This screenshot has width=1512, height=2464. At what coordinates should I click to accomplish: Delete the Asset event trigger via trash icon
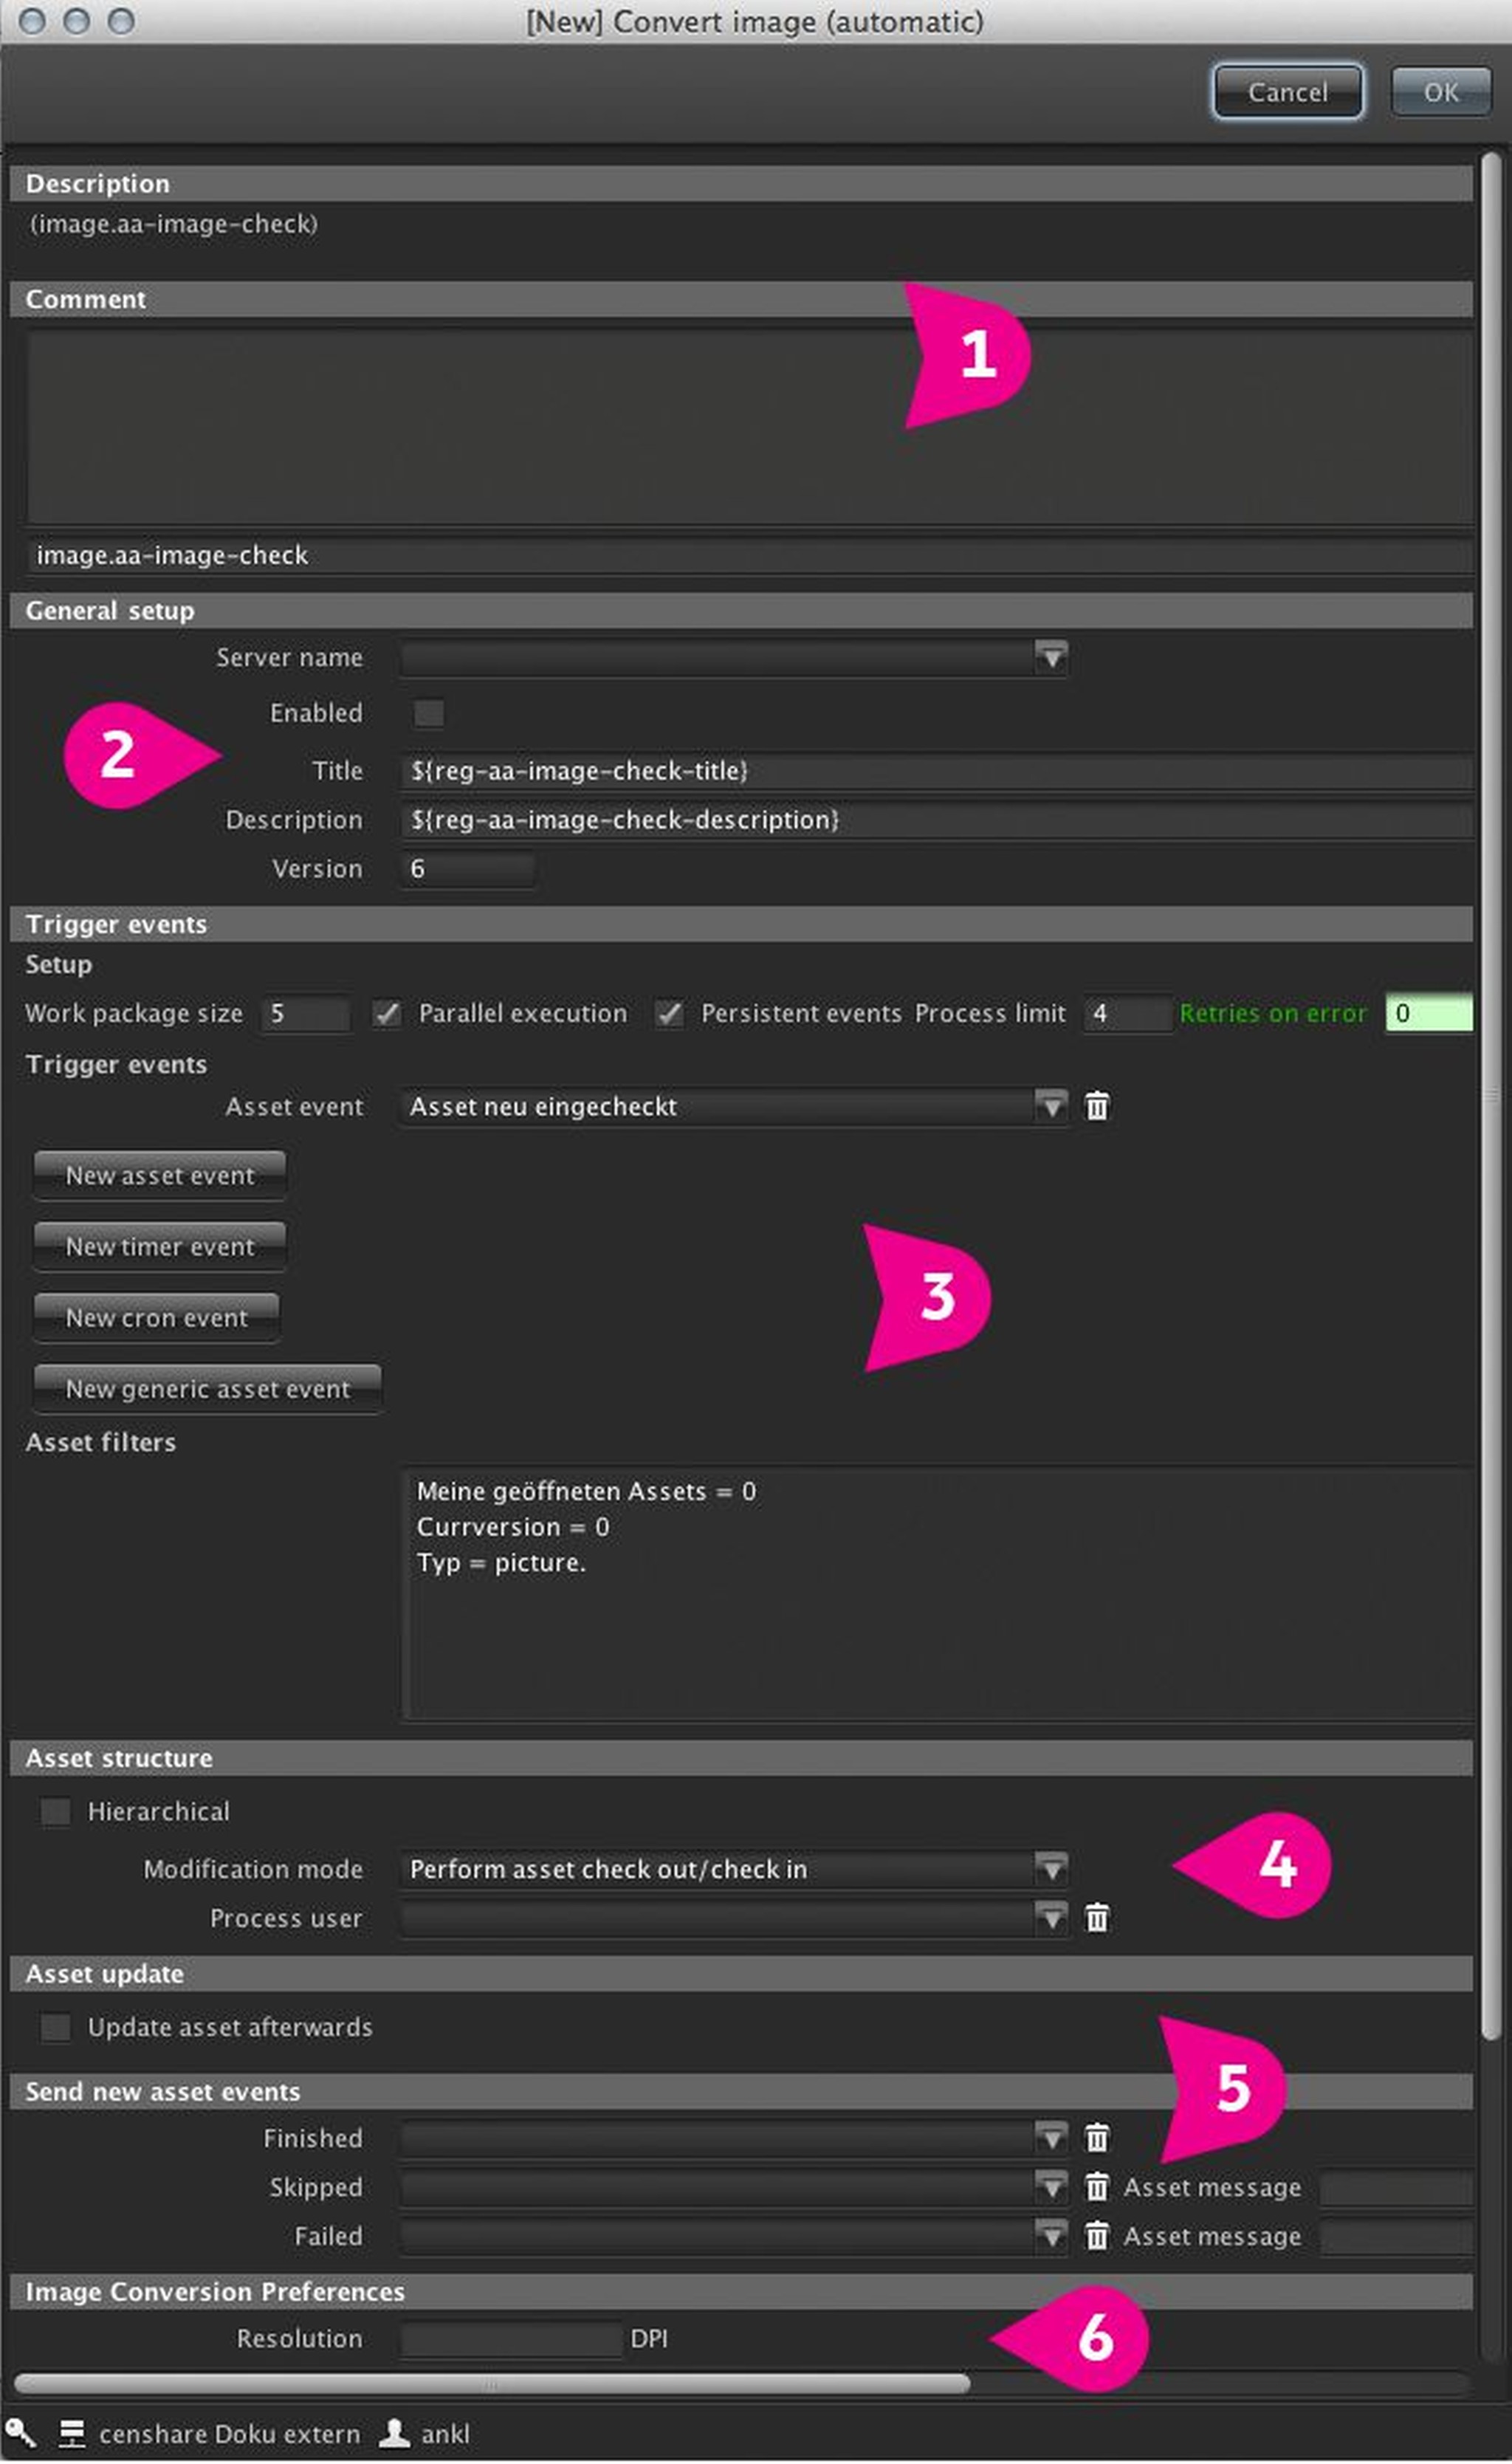(1097, 1107)
